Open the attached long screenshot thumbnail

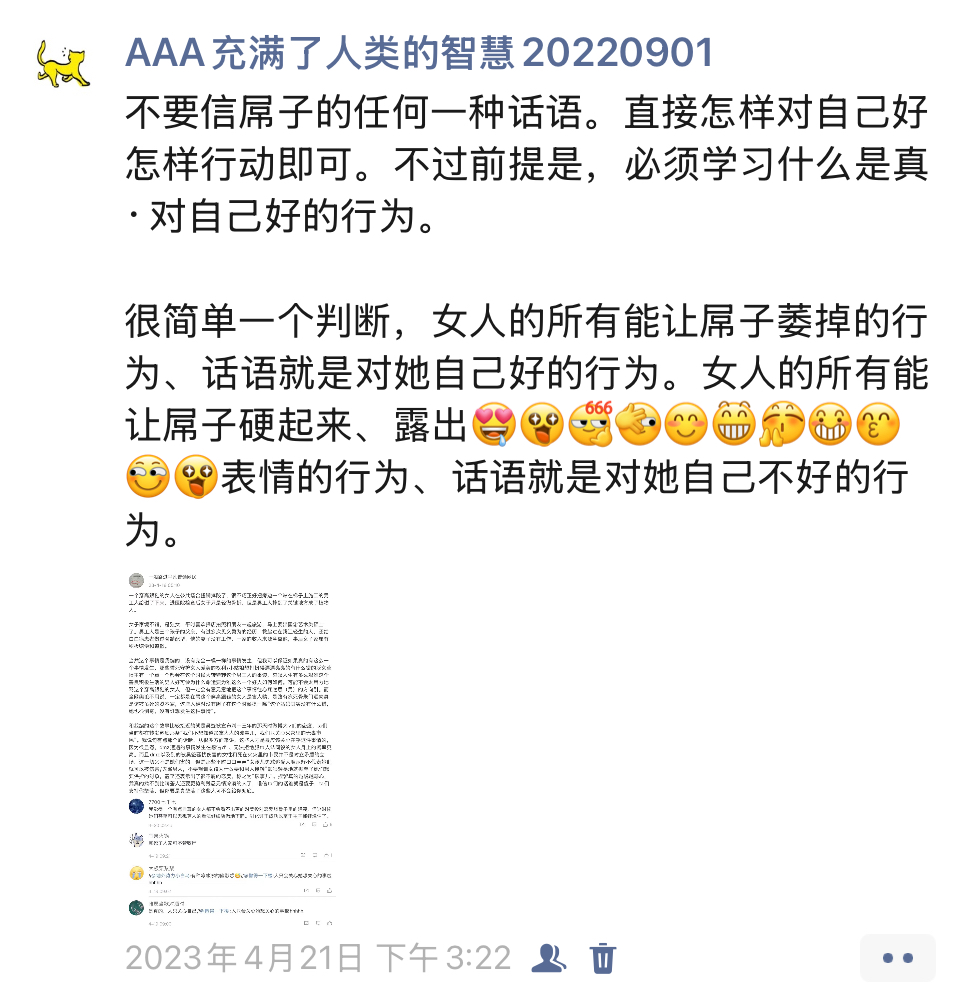(x=231, y=749)
